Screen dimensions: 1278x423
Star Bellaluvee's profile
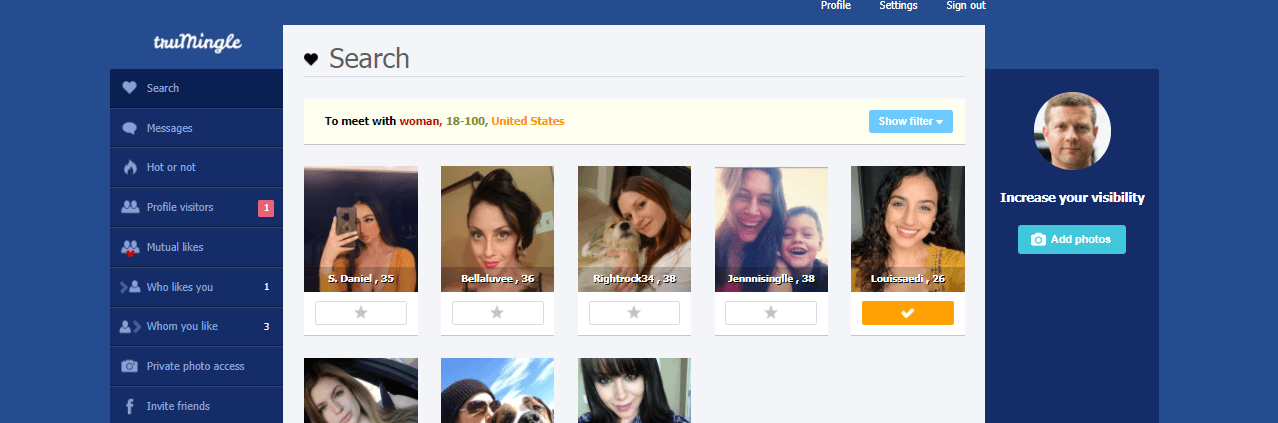pyautogui.click(x=498, y=313)
